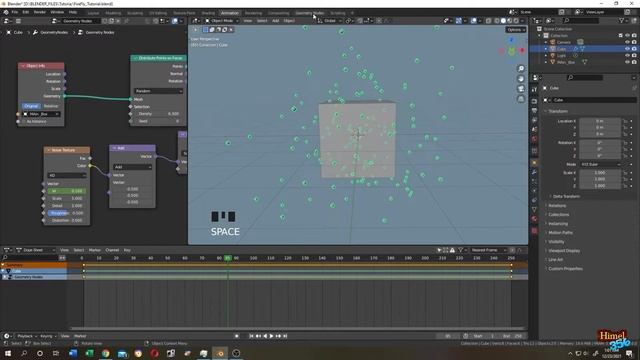
Task: Open the Render menu
Action: 40,12
